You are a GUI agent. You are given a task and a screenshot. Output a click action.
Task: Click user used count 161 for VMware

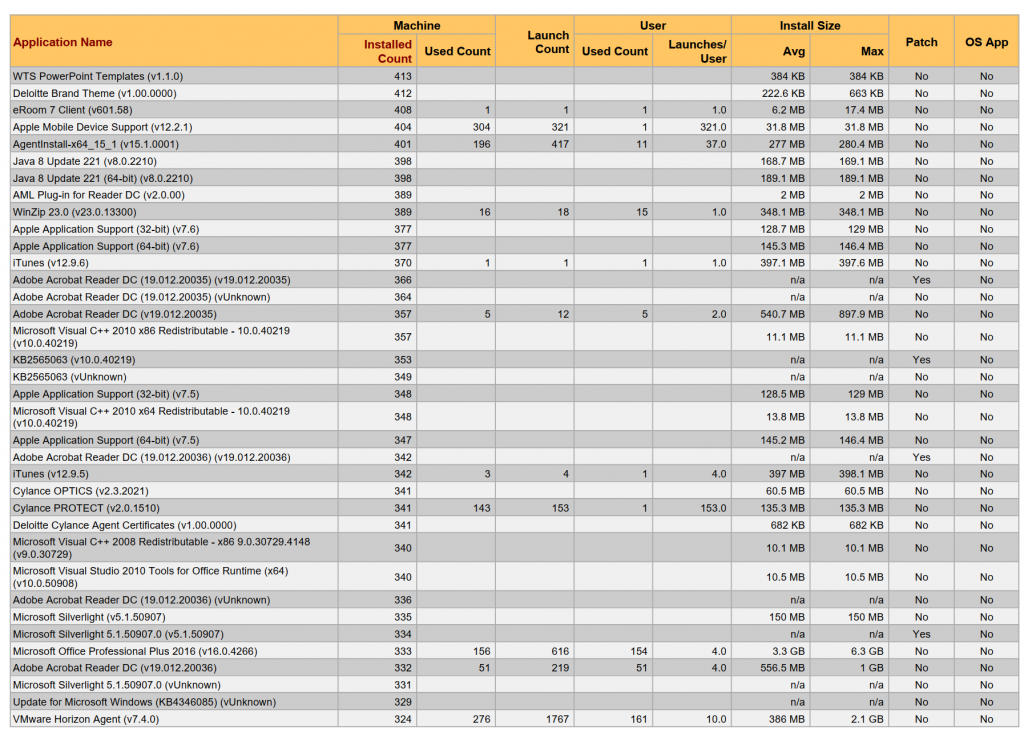pyautogui.click(x=639, y=719)
